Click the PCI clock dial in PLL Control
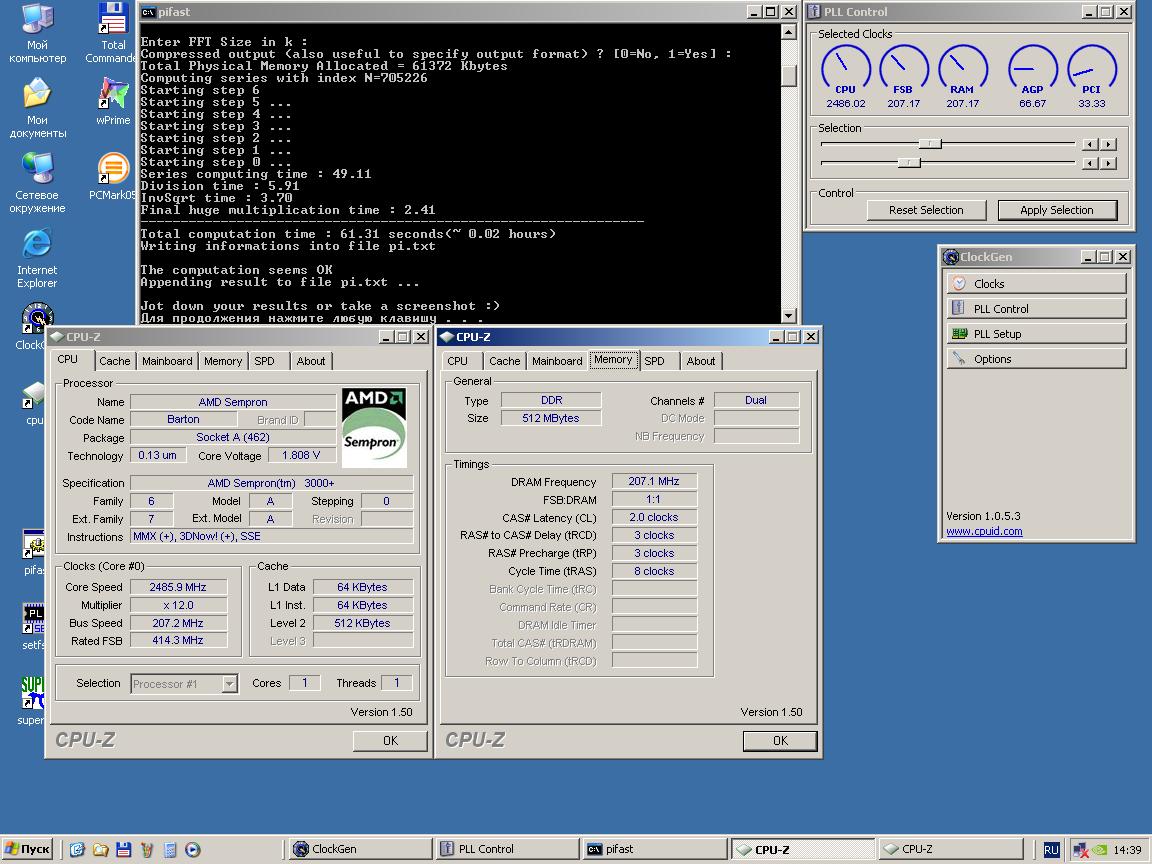The width and height of the screenshot is (1152, 864). click(x=1092, y=68)
